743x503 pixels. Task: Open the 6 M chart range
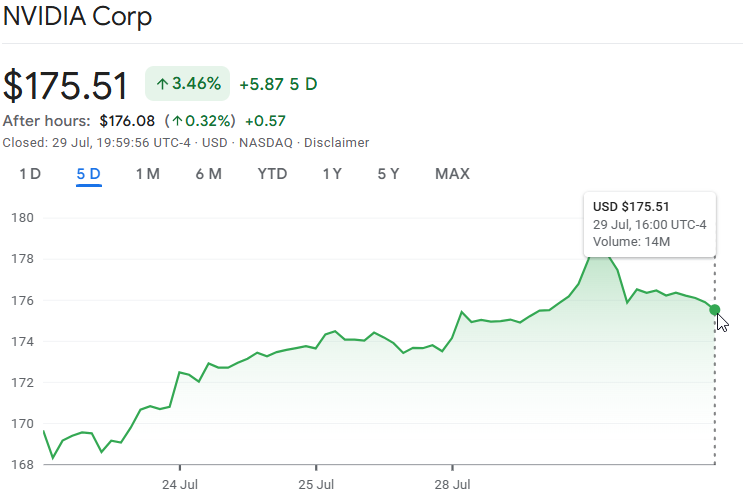click(208, 174)
